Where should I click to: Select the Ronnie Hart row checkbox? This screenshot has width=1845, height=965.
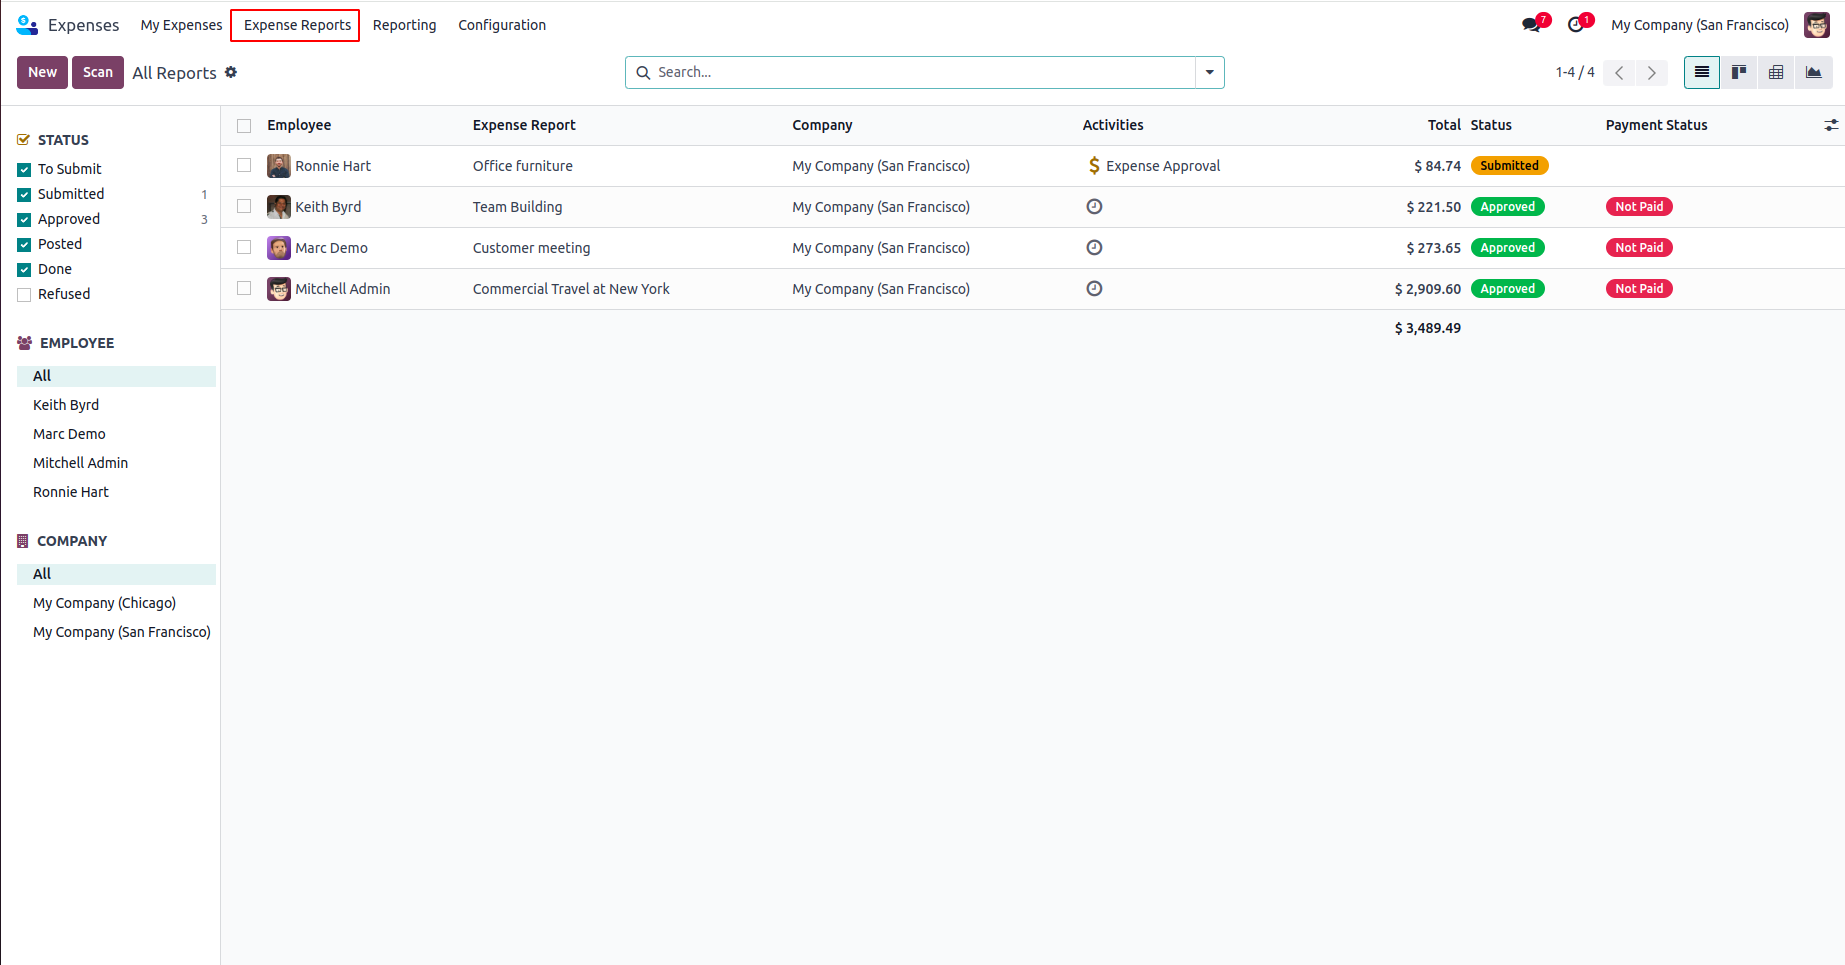pyautogui.click(x=244, y=165)
